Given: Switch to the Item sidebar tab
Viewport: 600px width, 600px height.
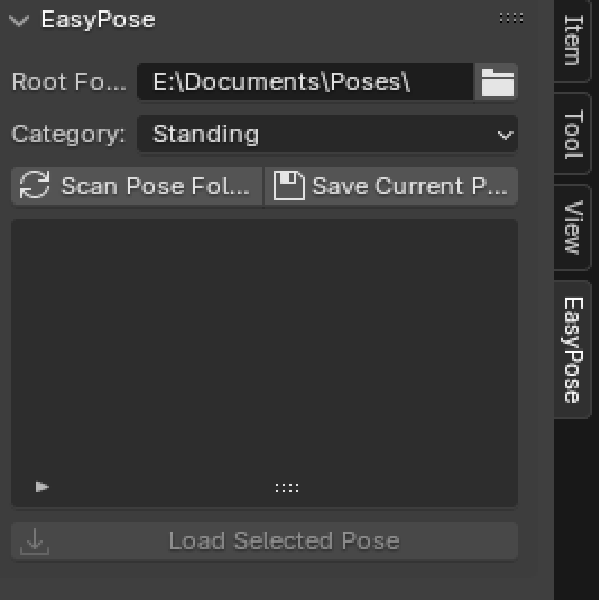Looking at the screenshot, I should pos(573,40).
